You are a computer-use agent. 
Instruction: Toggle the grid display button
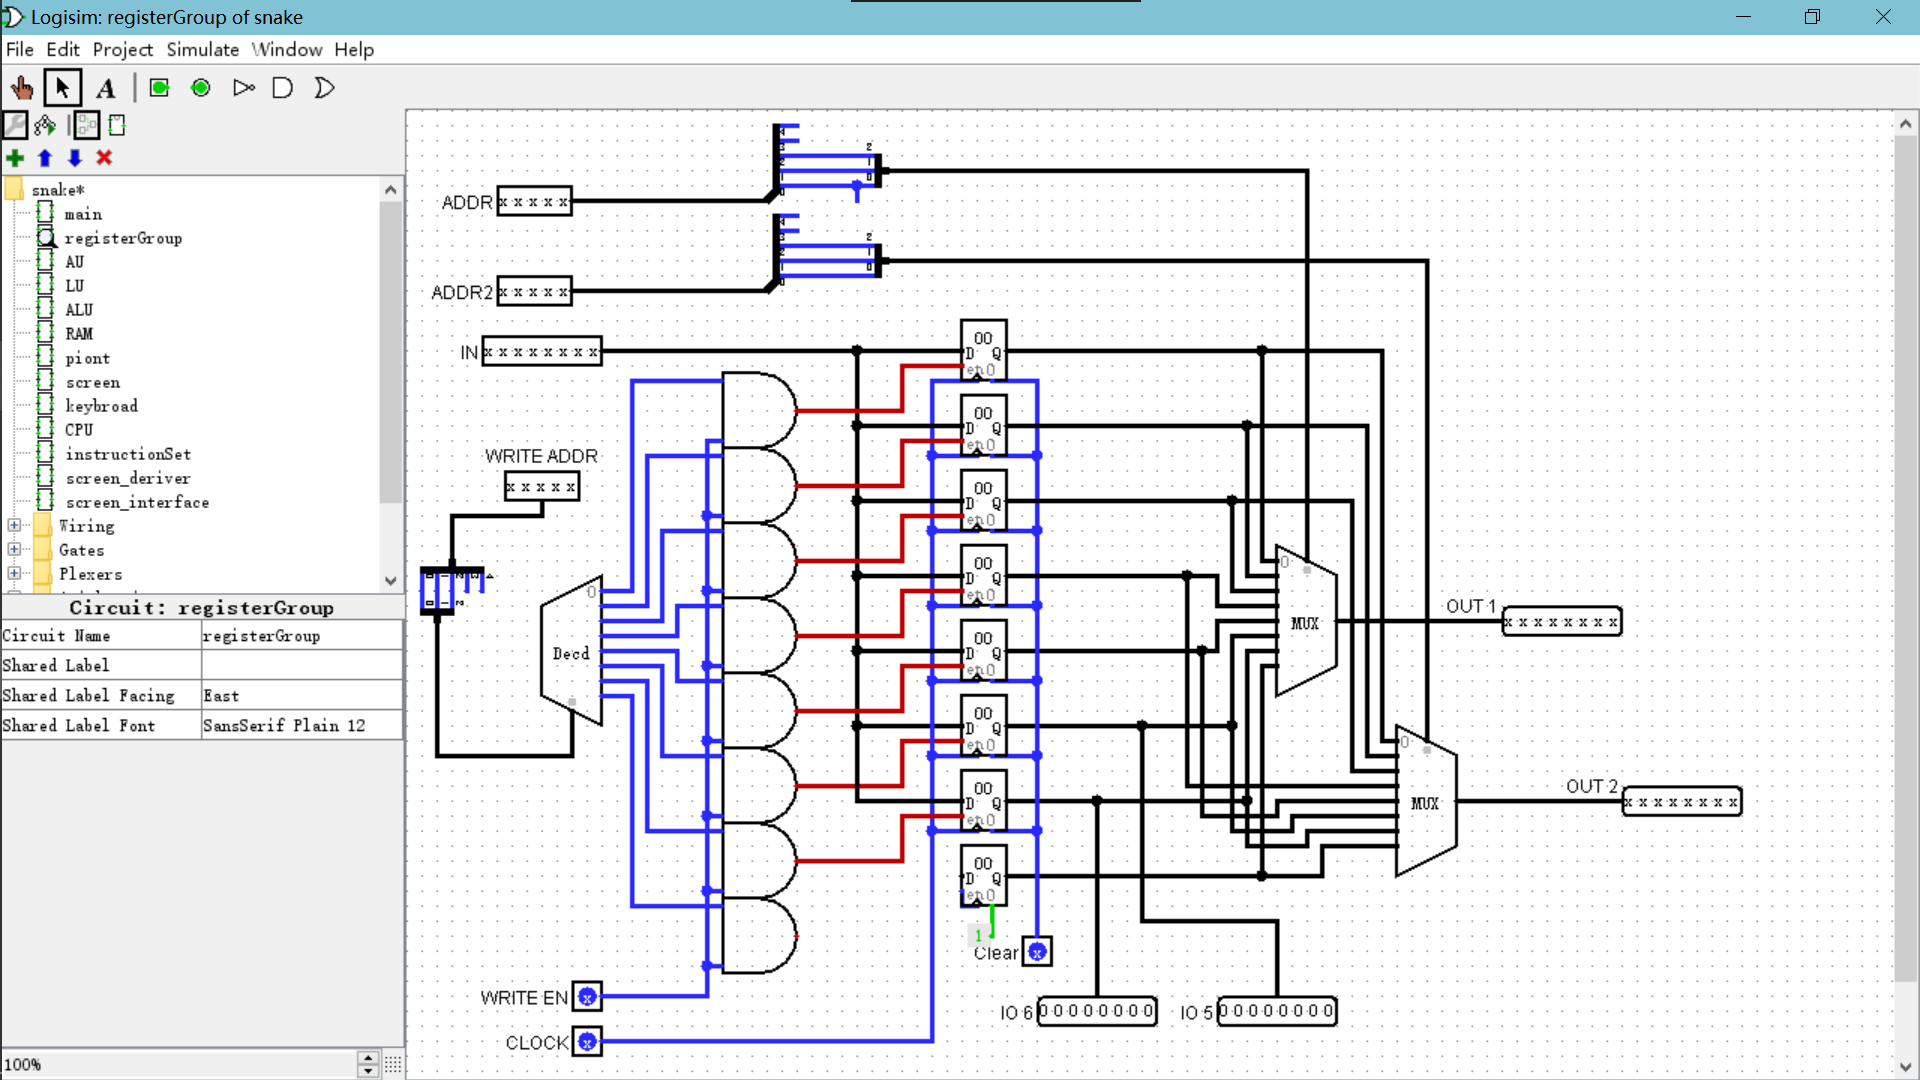point(393,1065)
